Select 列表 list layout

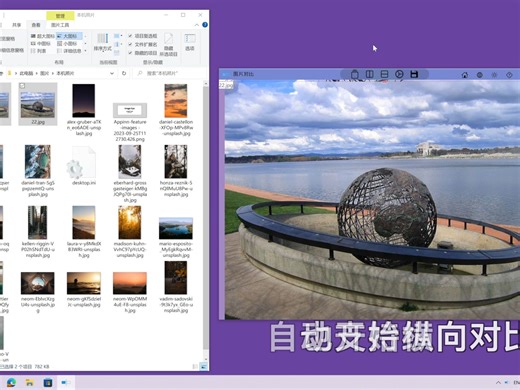coord(38,51)
